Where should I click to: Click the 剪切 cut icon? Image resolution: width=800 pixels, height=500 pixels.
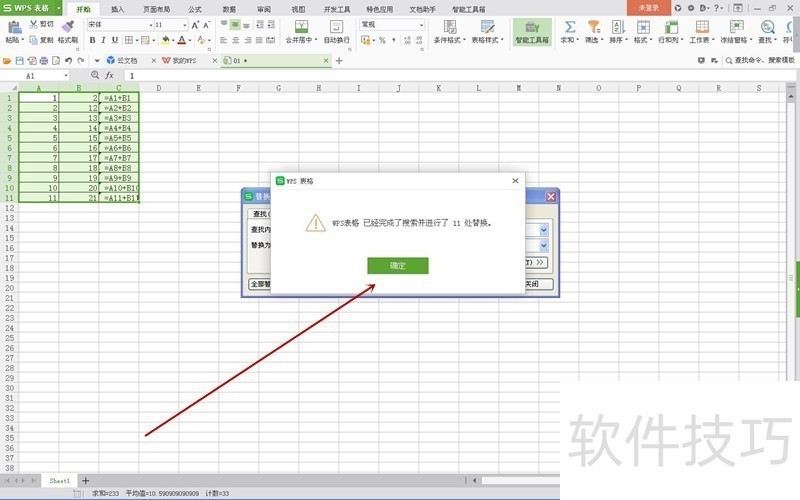coord(34,24)
